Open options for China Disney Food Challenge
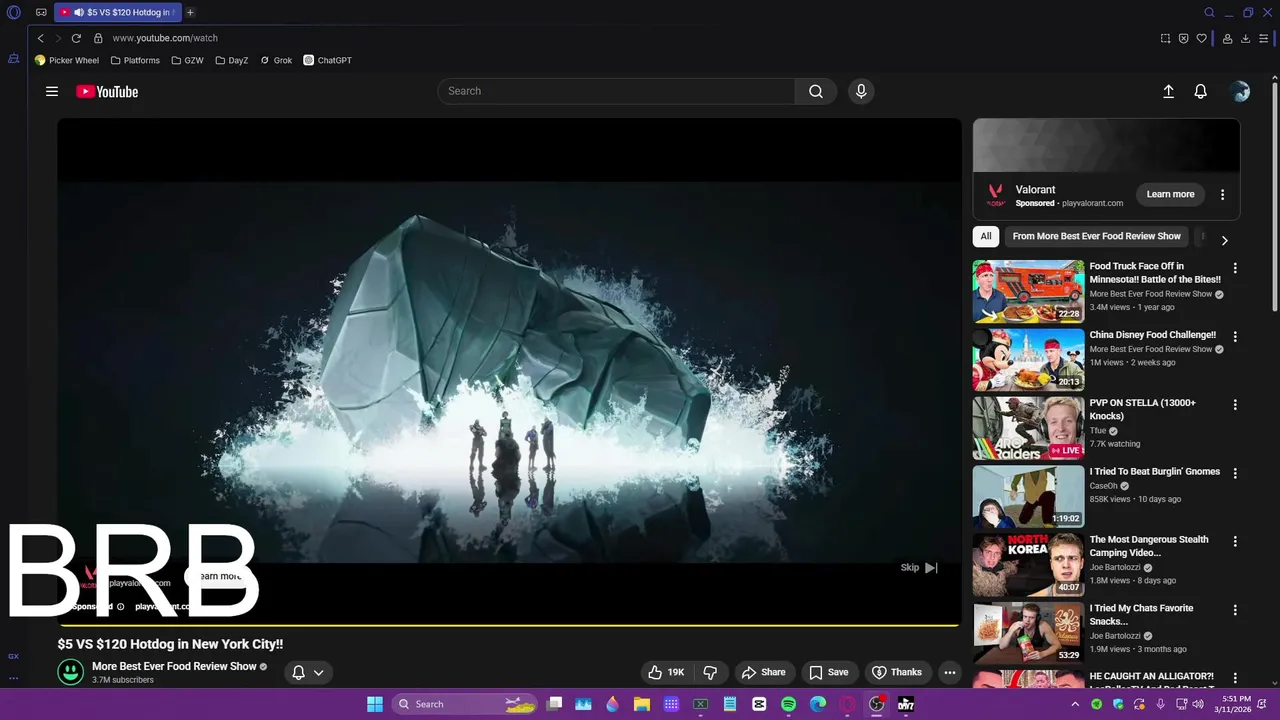The width and height of the screenshot is (1280, 720). (x=1235, y=336)
